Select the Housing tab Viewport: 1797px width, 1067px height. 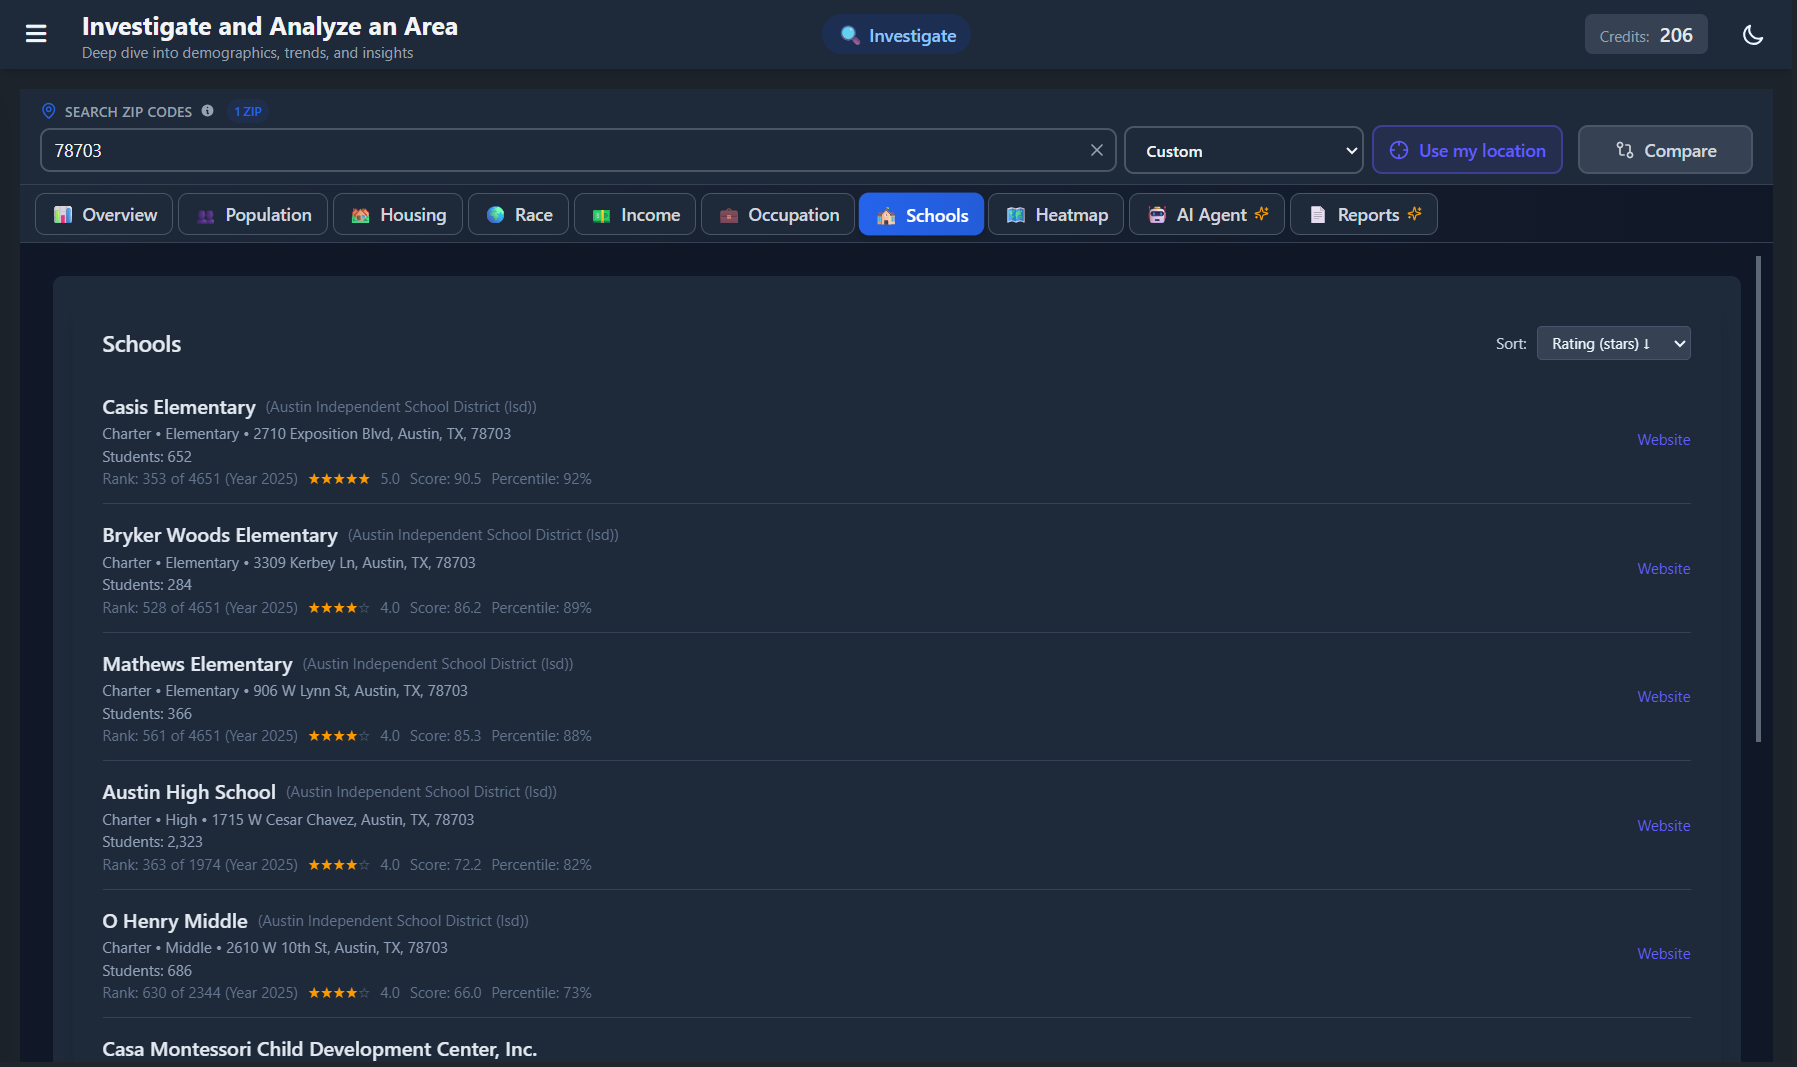tap(398, 215)
